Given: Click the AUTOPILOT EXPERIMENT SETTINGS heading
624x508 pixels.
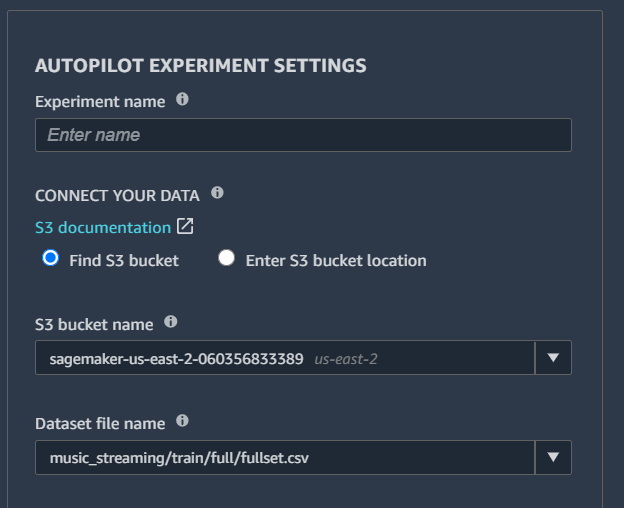Looking at the screenshot, I should coord(201,66).
